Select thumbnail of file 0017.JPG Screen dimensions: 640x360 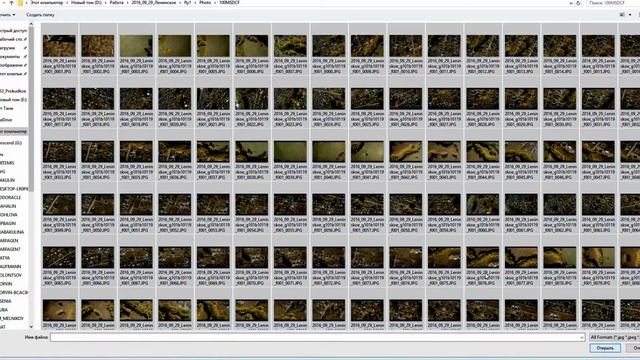point(59,99)
